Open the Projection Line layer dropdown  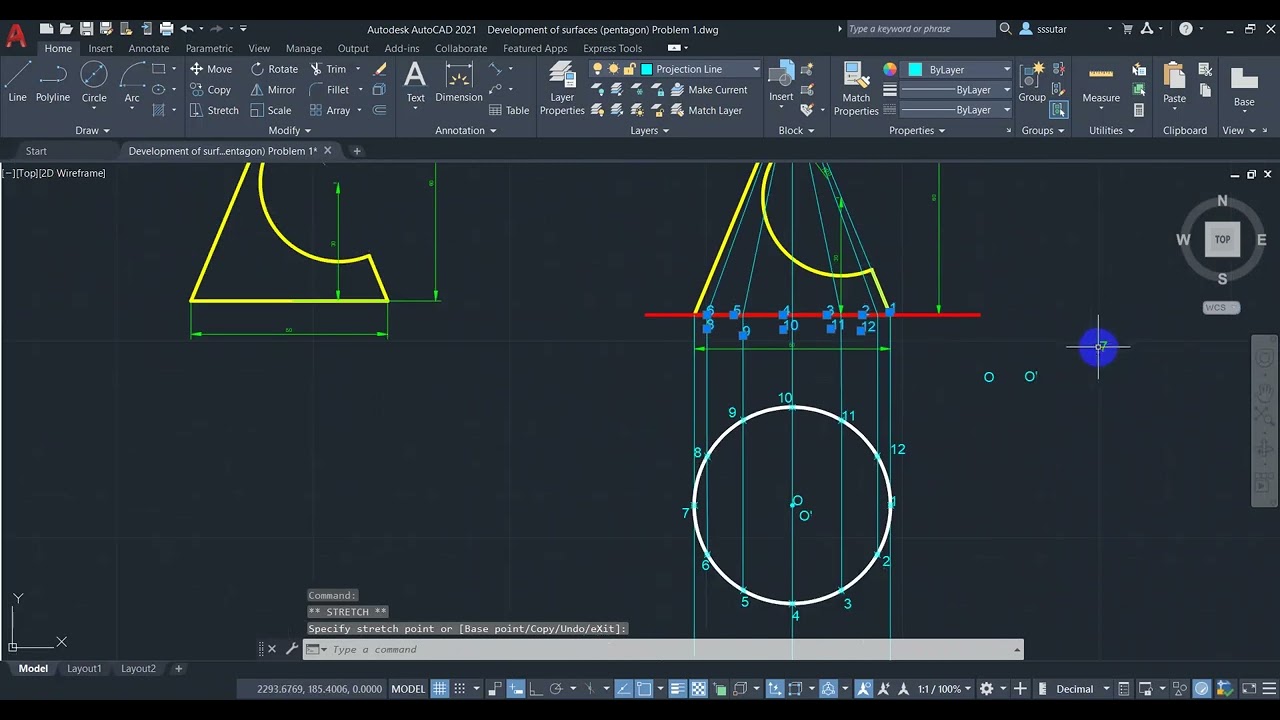pos(755,69)
